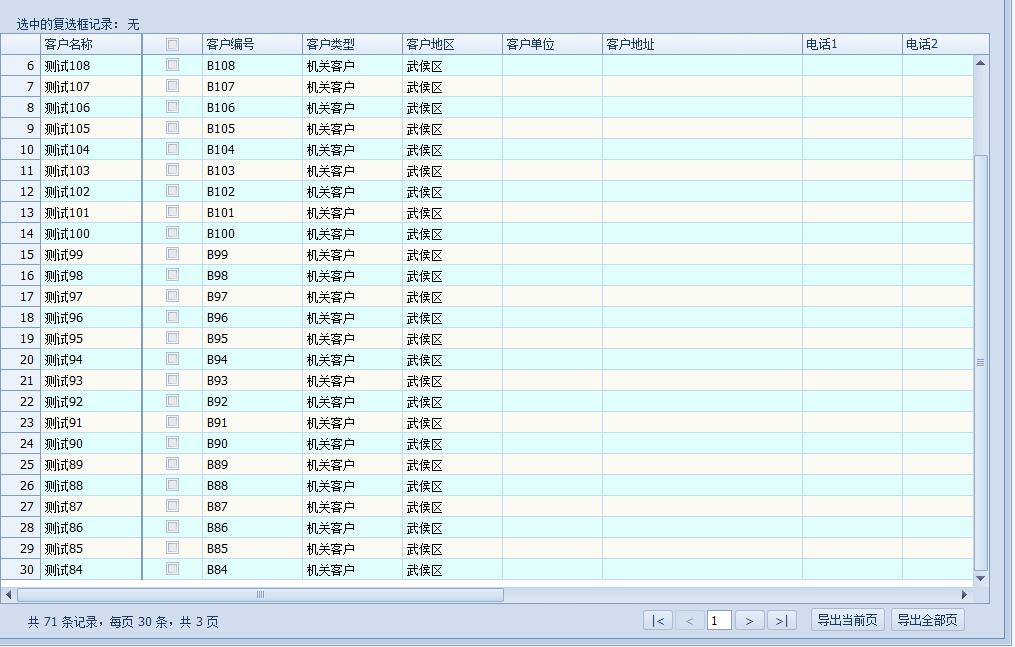Jump to the last page
Screen dimensions: 1015x647
coord(782,620)
